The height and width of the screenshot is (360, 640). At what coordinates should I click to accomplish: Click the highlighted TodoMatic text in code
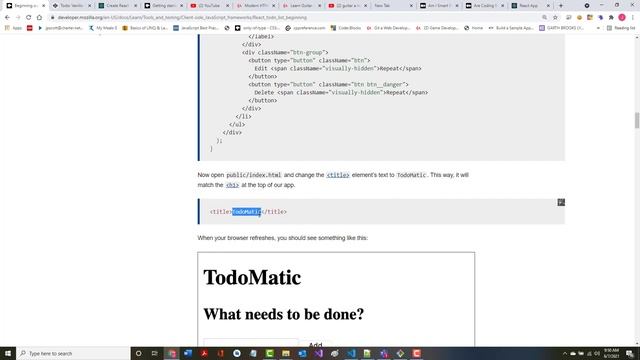[x=247, y=212]
